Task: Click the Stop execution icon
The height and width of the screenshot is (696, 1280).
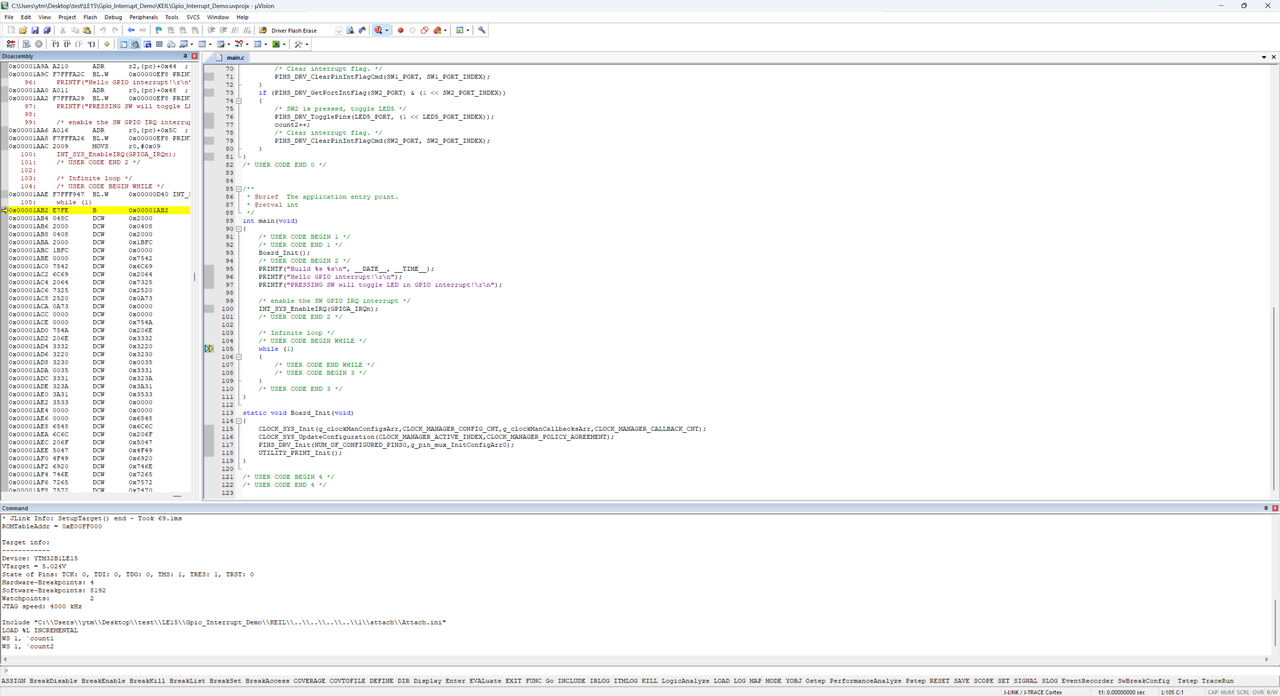Action: coord(39,44)
